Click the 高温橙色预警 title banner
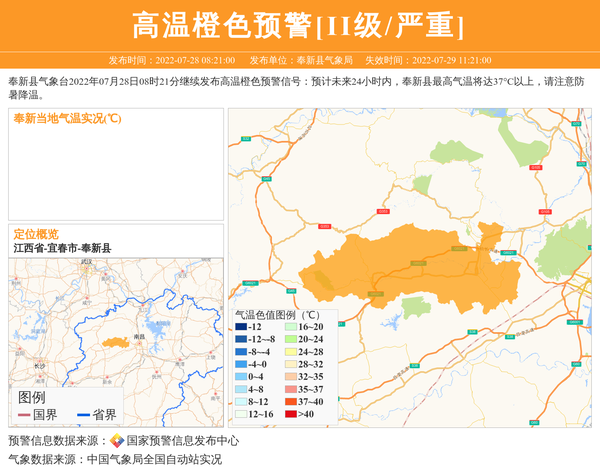This screenshot has height=471, width=600. pos(299,25)
